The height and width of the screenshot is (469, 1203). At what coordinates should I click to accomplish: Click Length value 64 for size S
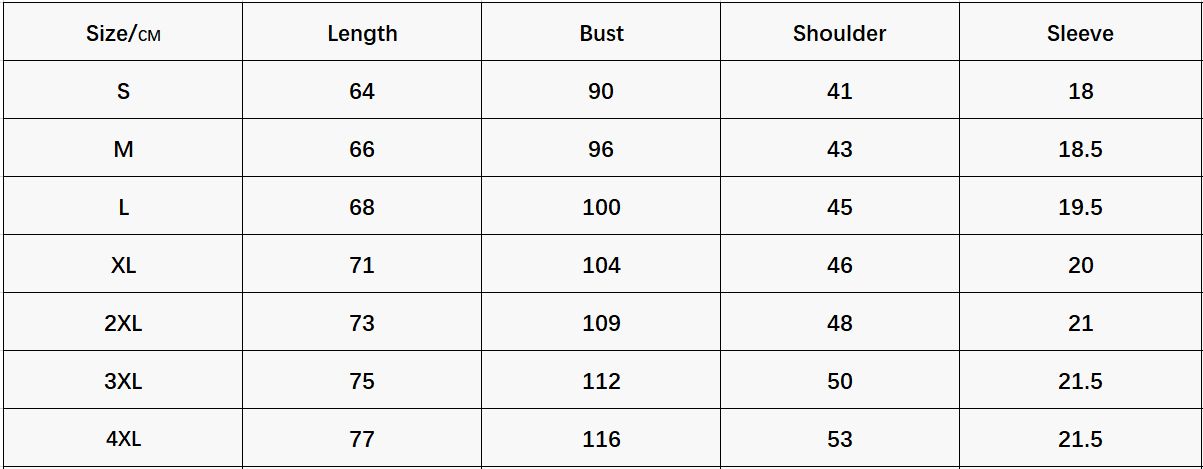[362, 91]
